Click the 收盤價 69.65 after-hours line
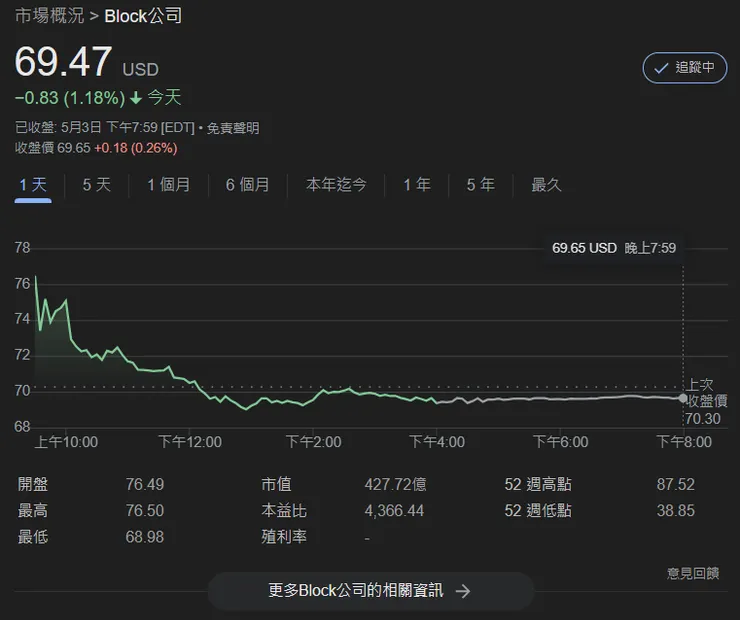Image resolution: width=740 pixels, height=620 pixels. point(96,148)
